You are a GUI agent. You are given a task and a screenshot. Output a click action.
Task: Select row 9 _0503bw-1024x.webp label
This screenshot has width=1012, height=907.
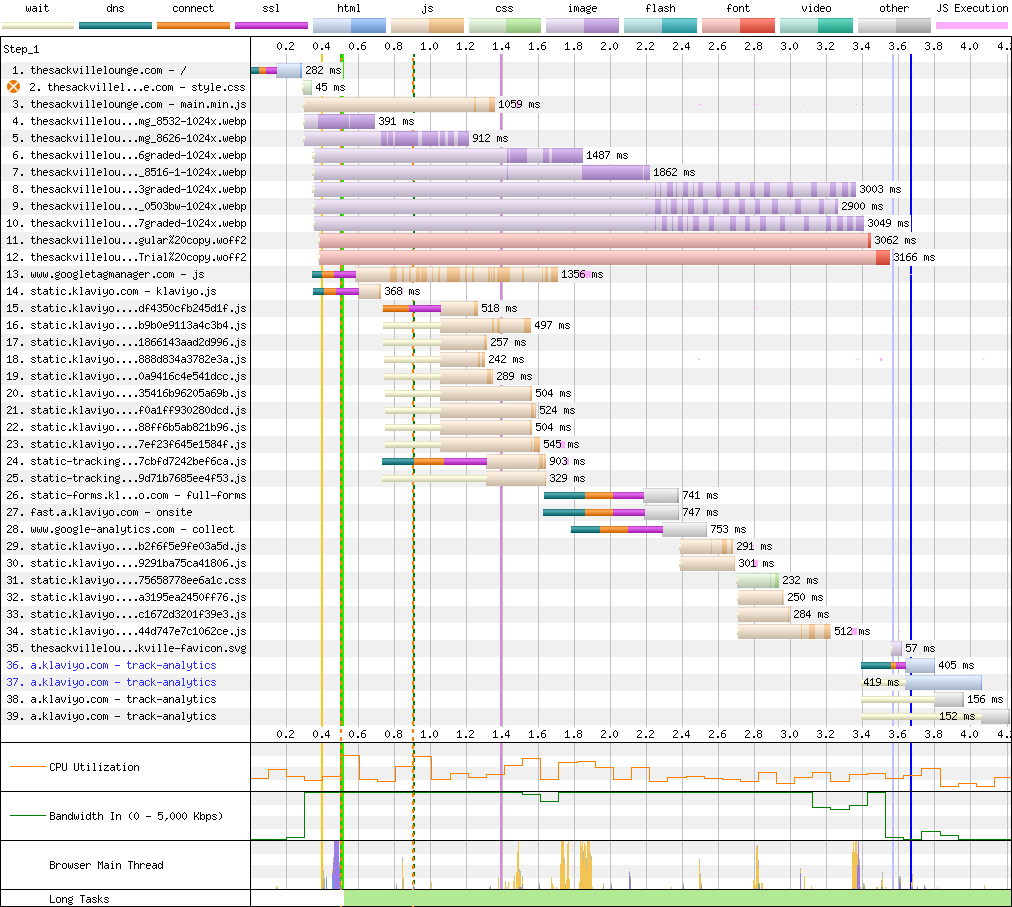[129, 207]
